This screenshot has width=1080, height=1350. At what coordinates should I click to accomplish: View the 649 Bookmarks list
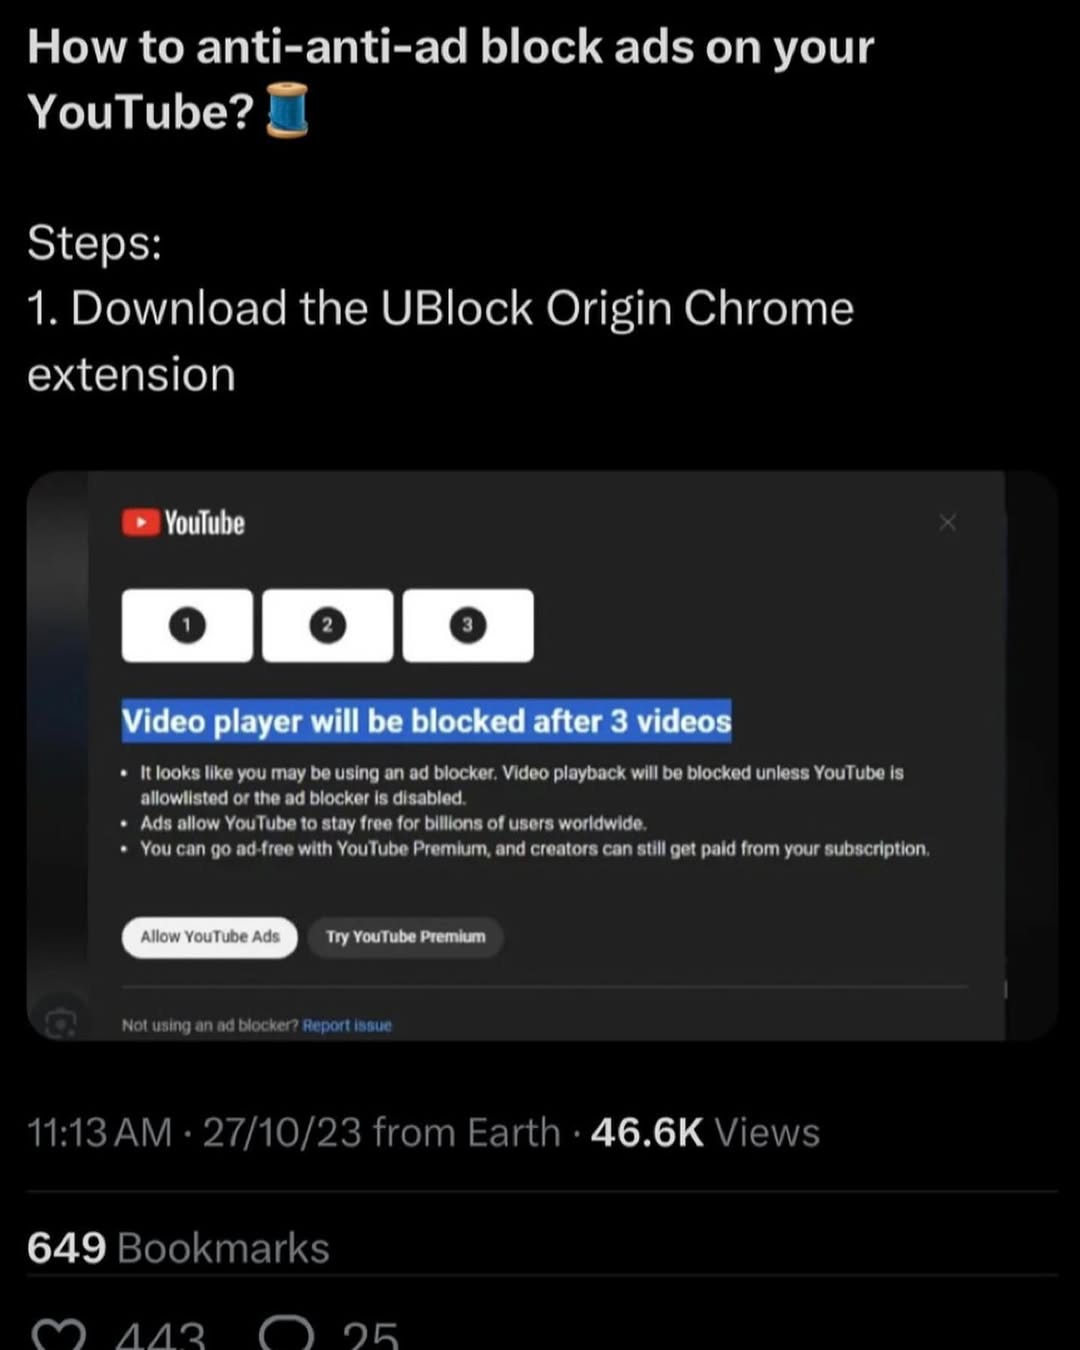coord(178,1248)
